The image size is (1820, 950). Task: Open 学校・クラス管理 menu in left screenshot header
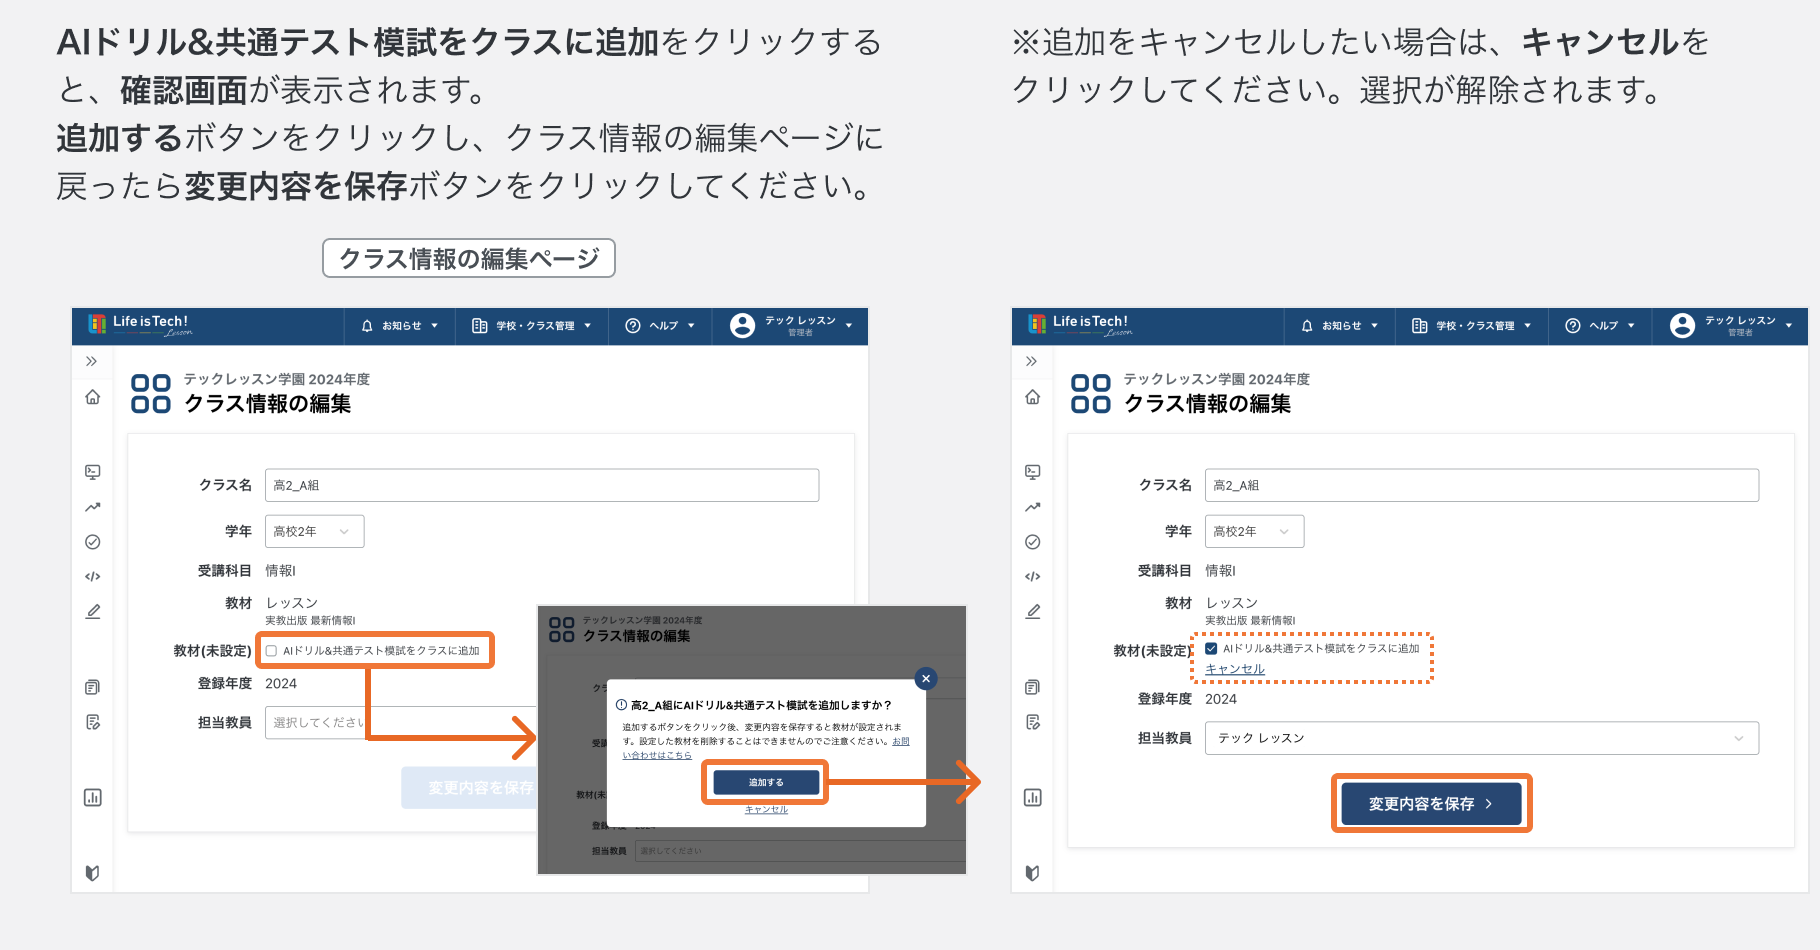pos(532,326)
